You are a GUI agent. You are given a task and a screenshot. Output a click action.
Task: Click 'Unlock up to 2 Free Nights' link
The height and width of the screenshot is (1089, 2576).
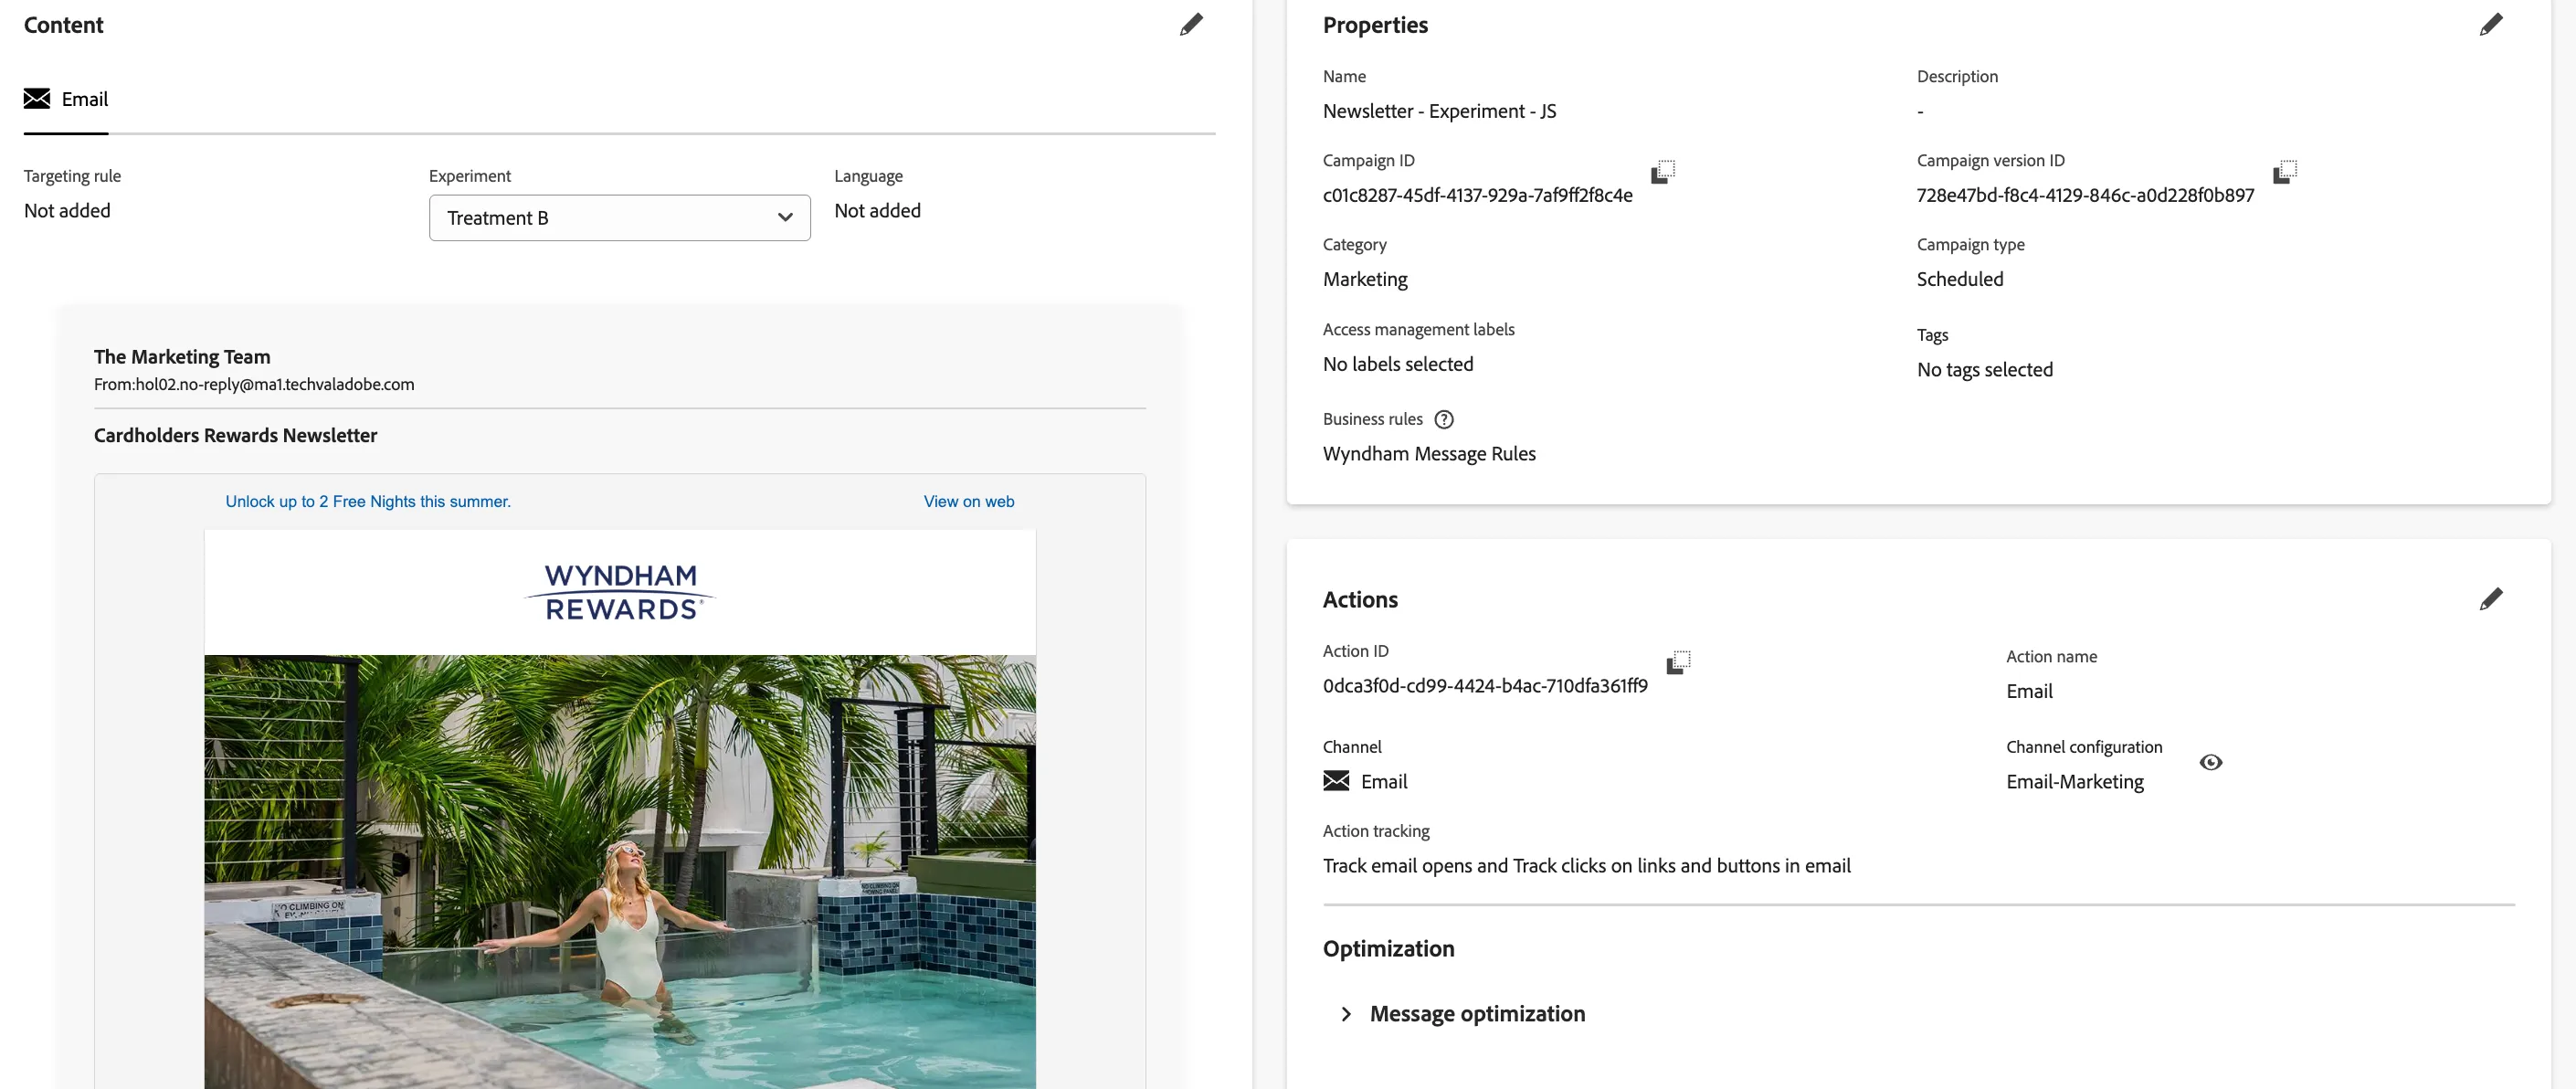tap(368, 502)
